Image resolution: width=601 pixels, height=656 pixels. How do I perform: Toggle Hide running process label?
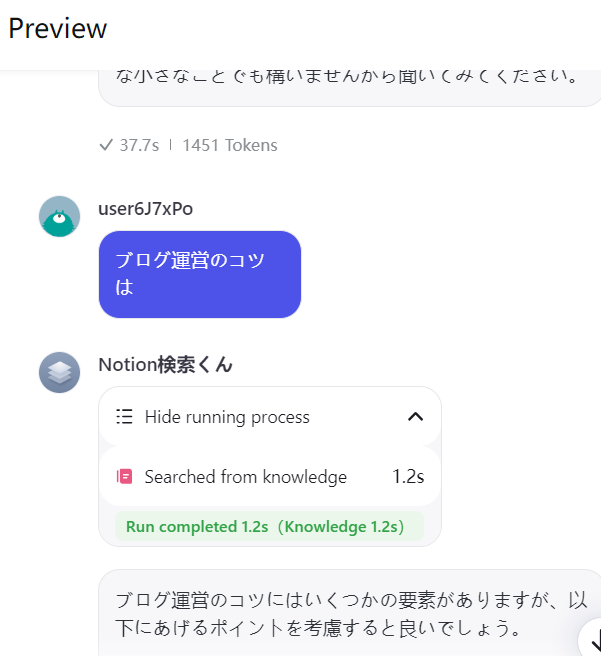click(x=227, y=417)
